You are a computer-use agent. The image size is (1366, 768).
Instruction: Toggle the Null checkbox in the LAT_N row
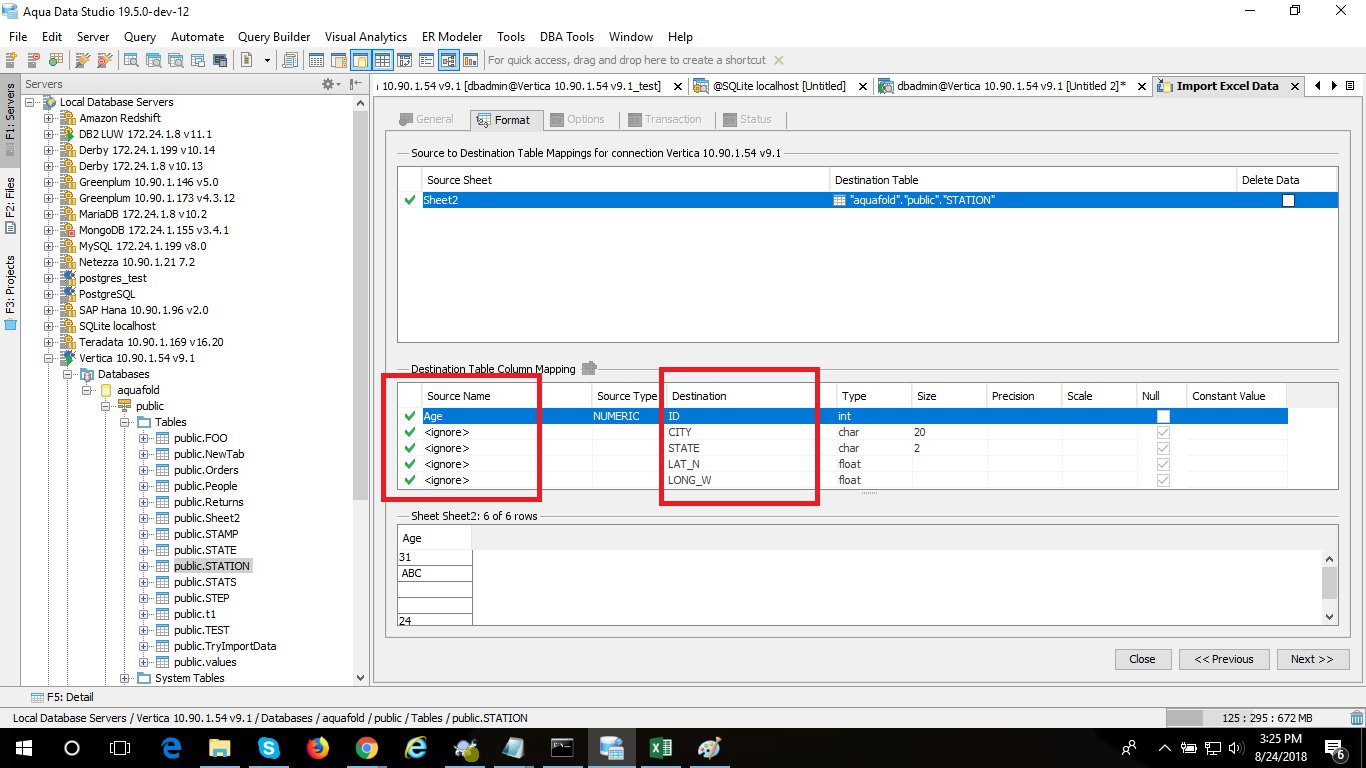pos(1163,464)
